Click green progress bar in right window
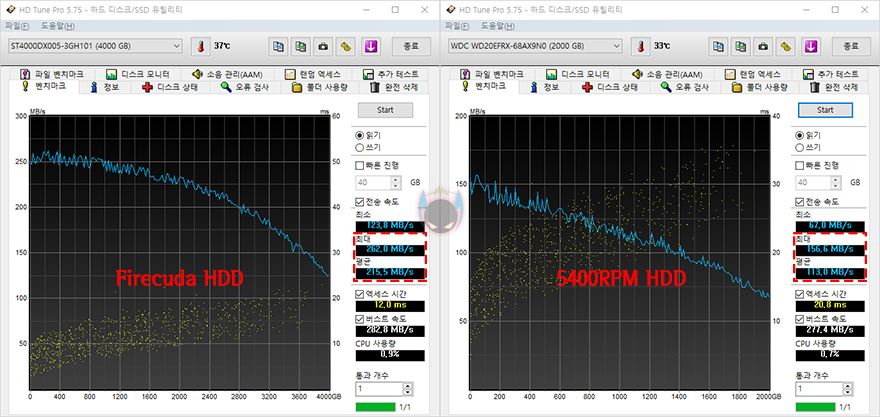This screenshot has width=880, height=417. (x=815, y=407)
